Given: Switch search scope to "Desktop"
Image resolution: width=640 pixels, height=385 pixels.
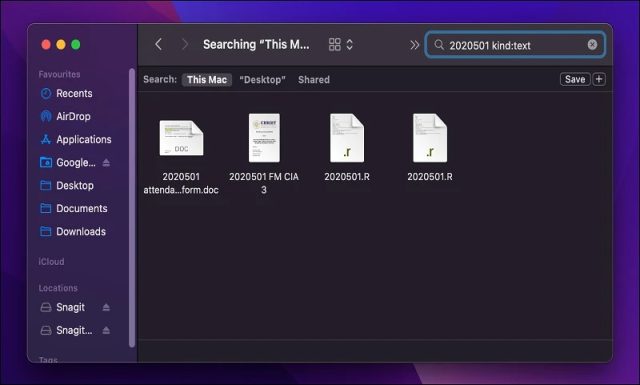Looking at the screenshot, I should [262, 80].
